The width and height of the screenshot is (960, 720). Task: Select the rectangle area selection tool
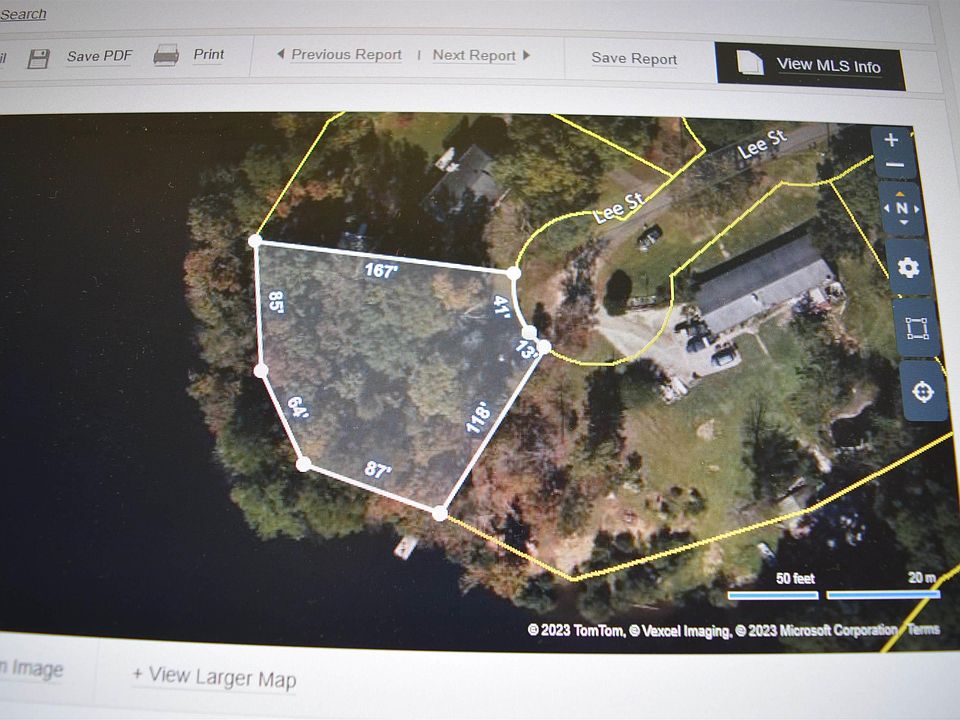pyautogui.click(x=917, y=328)
